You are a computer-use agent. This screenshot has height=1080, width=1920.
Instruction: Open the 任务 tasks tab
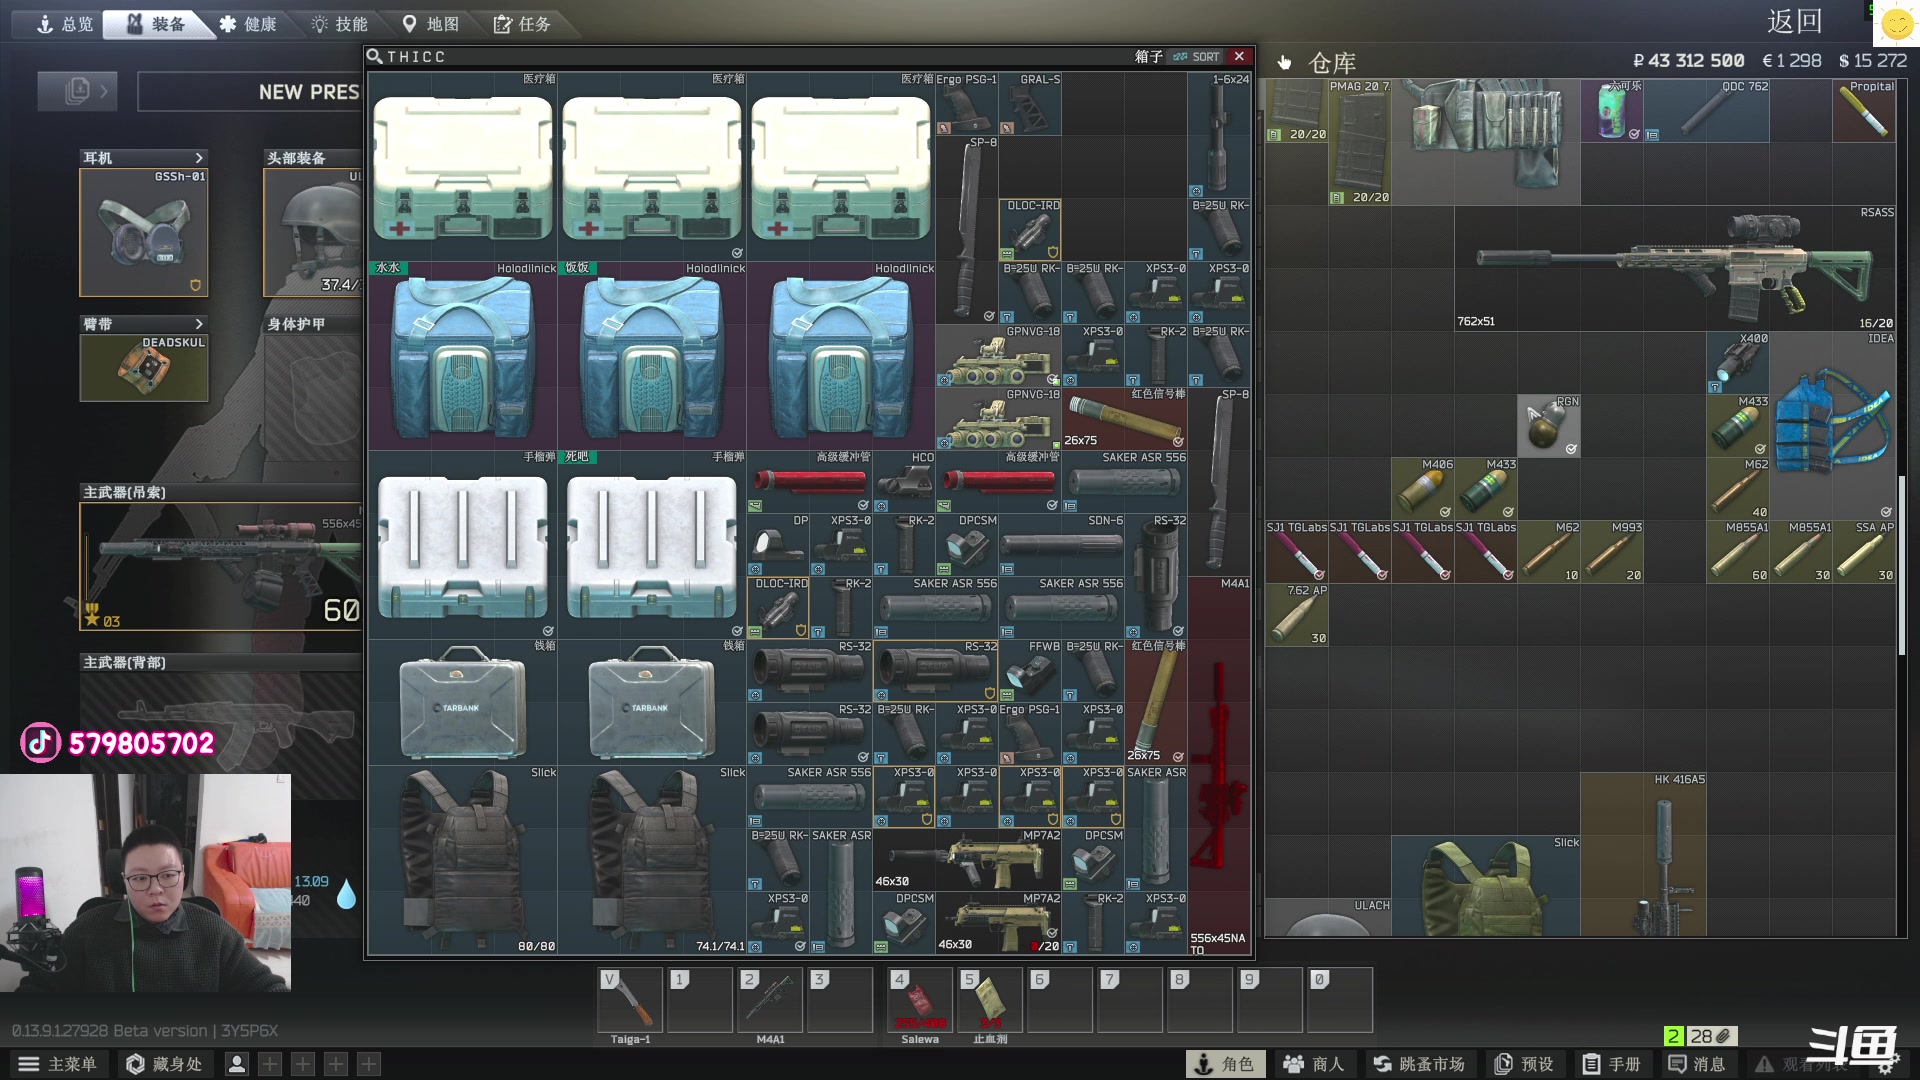point(522,24)
